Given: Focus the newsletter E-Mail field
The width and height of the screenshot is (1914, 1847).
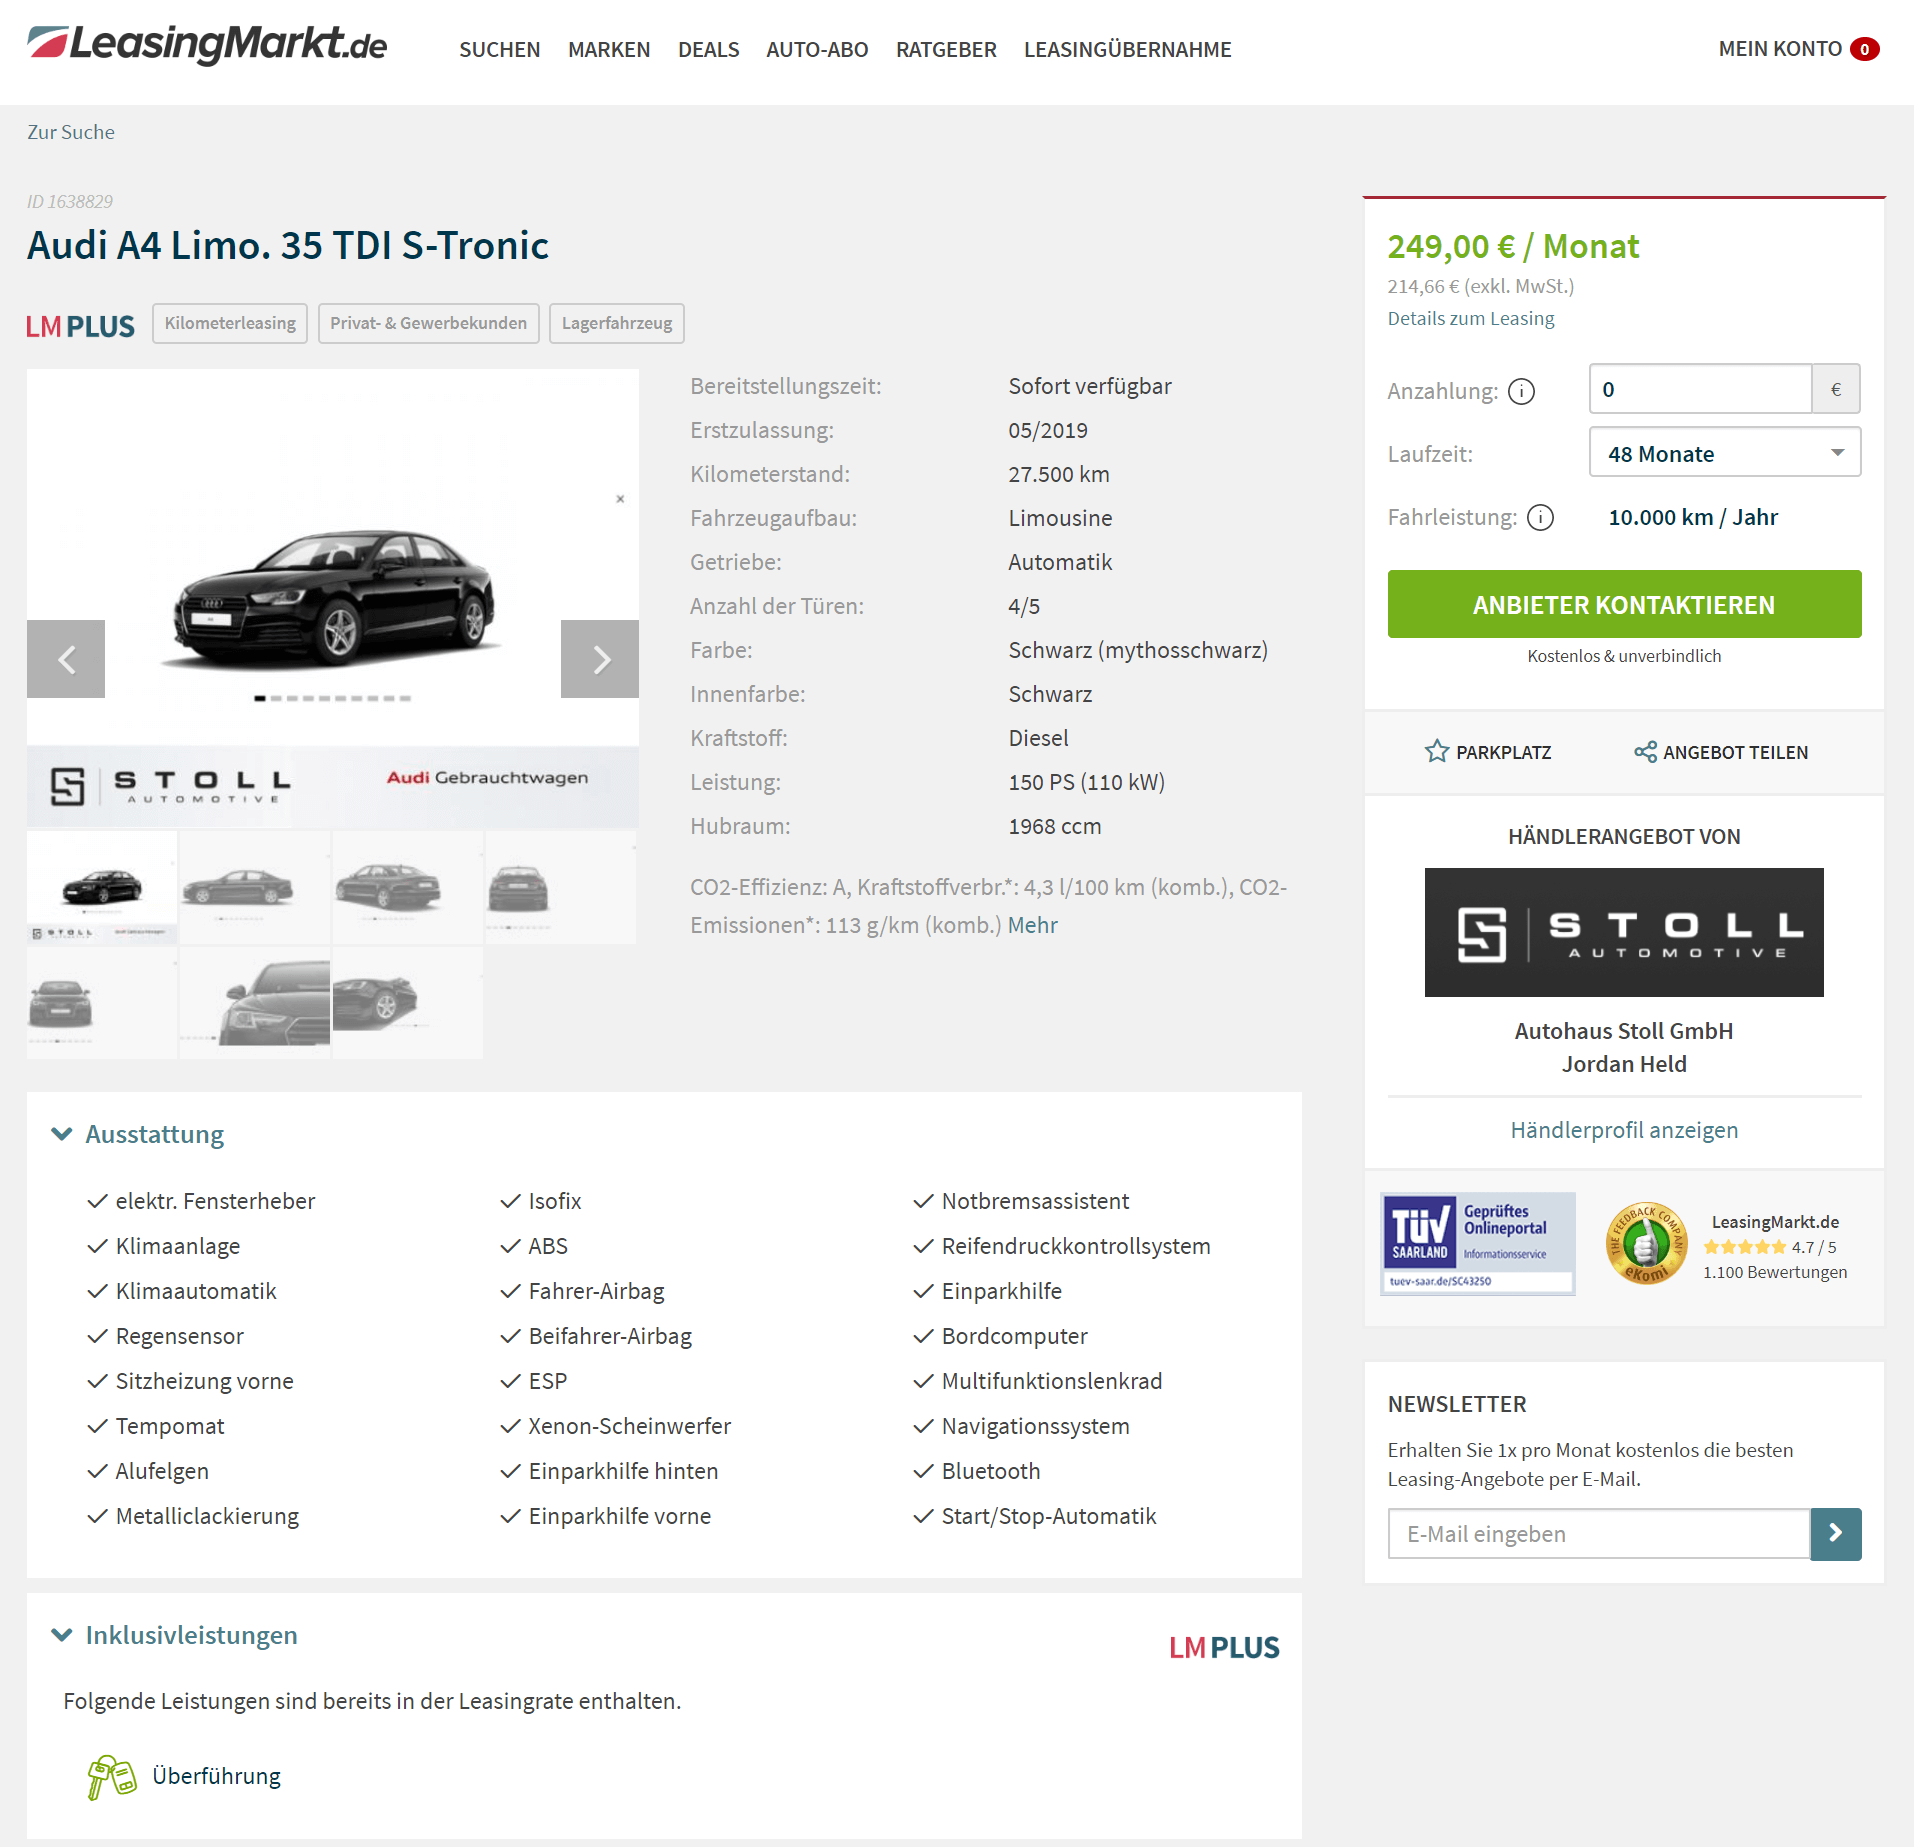Looking at the screenshot, I should tap(1599, 1534).
